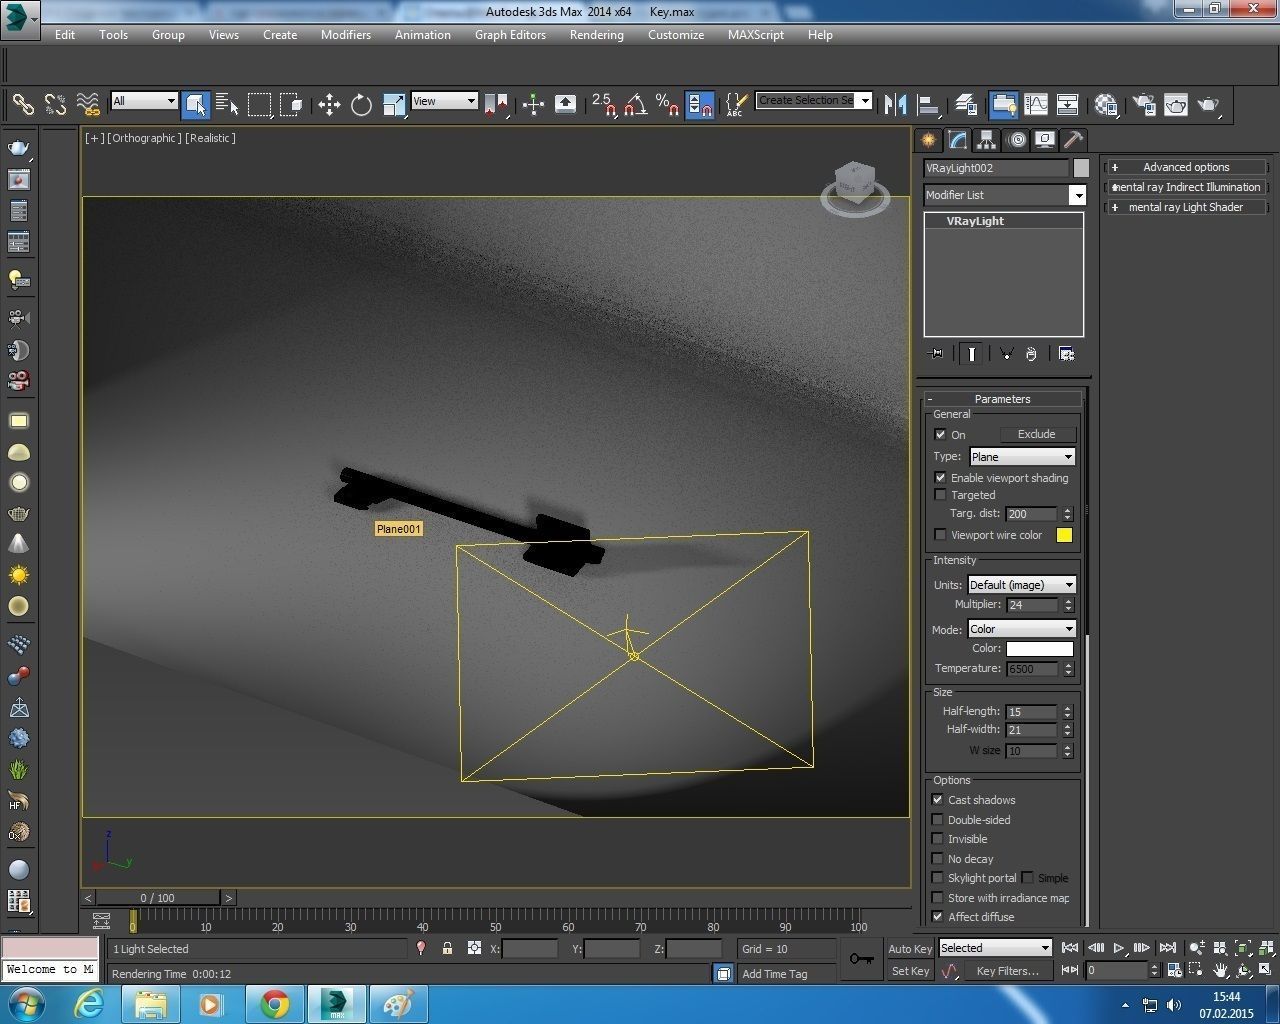Expand the mental ray Light Shader rollout
Image resolution: width=1280 pixels, height=1024 pixels.
click(x=1186, y=207)
